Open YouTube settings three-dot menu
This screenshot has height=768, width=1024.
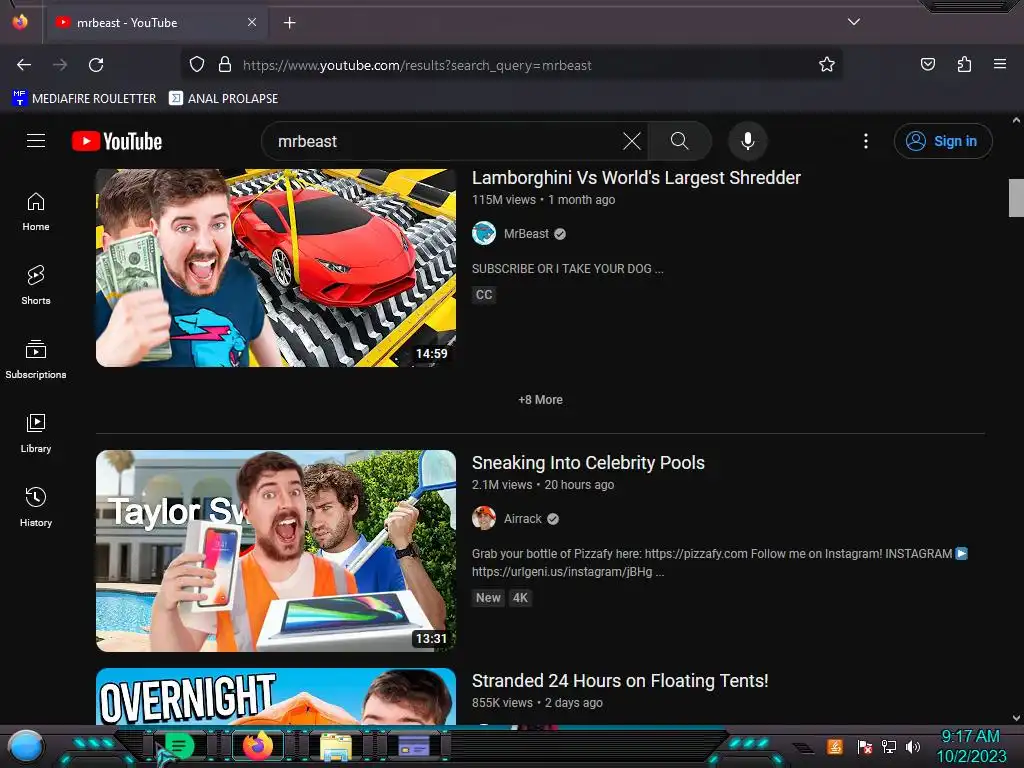tap(866, 141)
